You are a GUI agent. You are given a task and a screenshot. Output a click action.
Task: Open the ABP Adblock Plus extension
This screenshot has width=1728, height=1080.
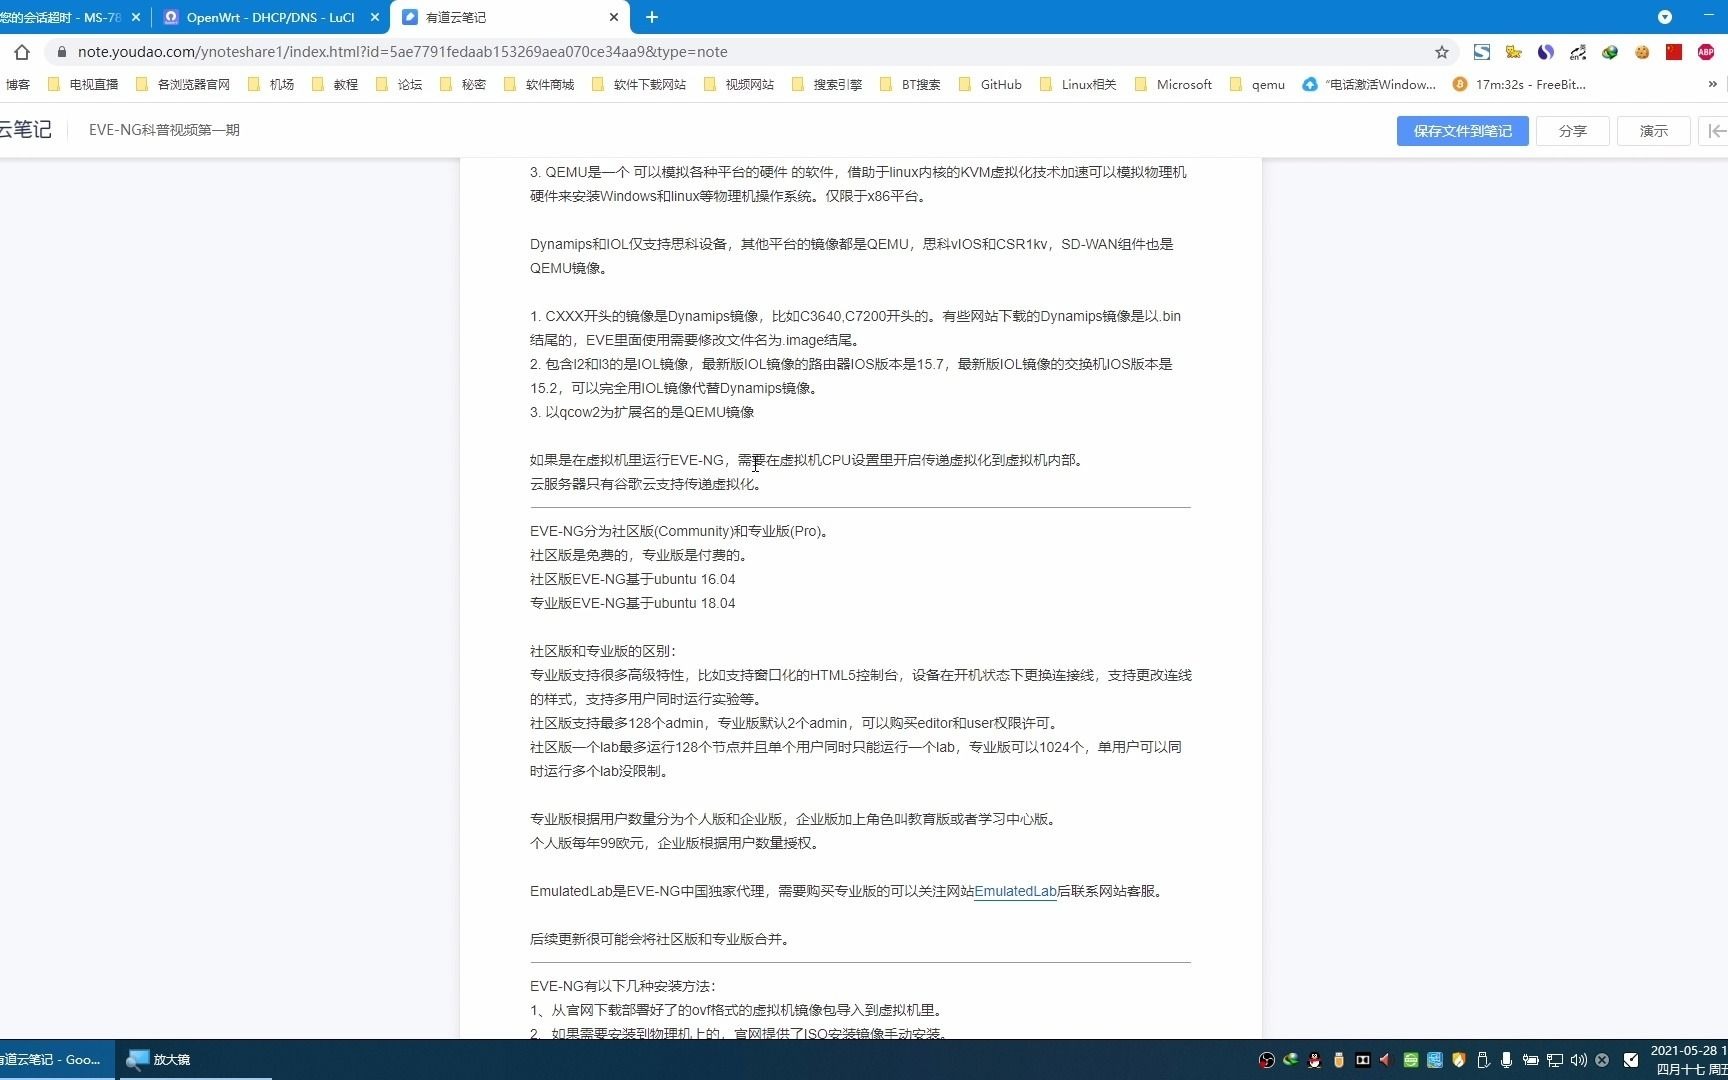pyautogui.click(x=1706, y=52)
